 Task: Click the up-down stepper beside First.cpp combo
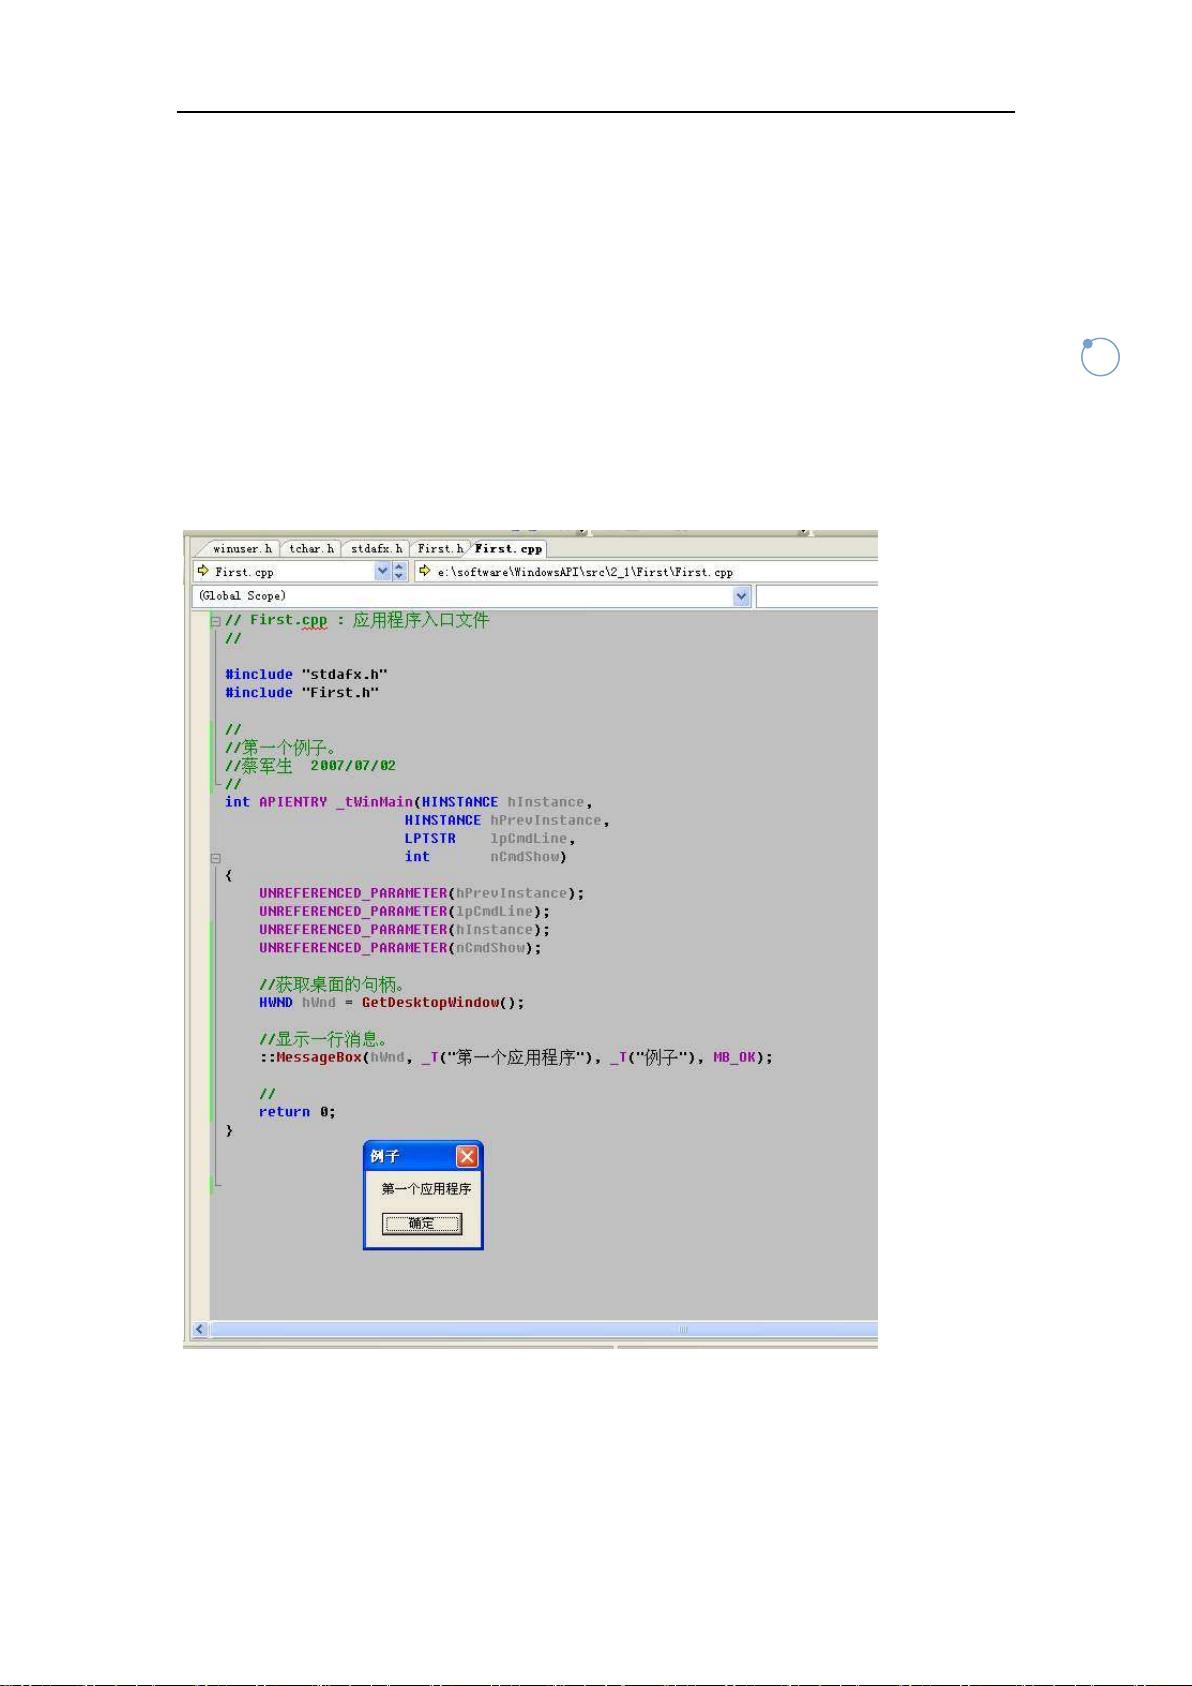[399, 572]
